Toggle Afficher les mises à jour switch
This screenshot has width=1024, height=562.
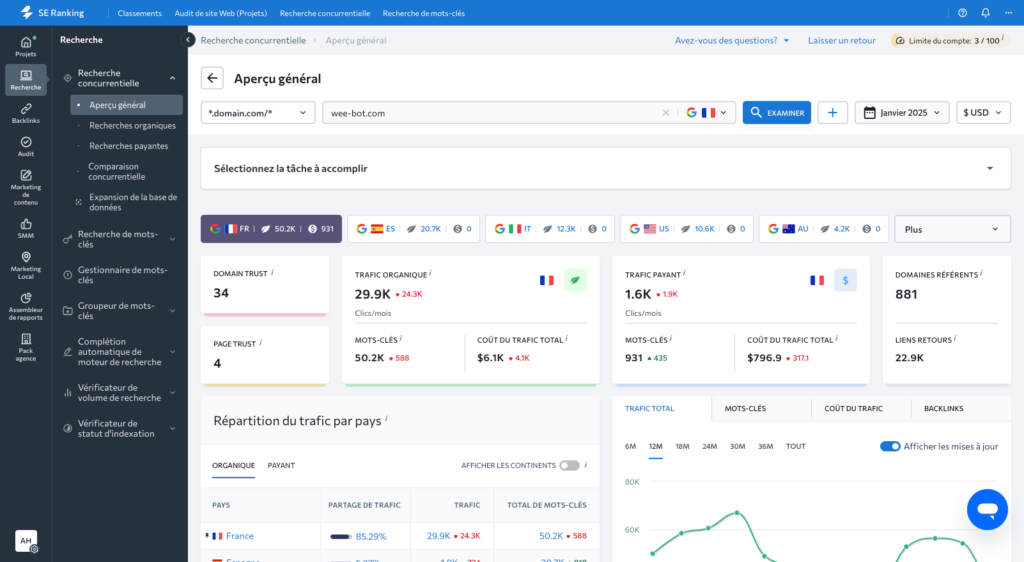[889, 446]
